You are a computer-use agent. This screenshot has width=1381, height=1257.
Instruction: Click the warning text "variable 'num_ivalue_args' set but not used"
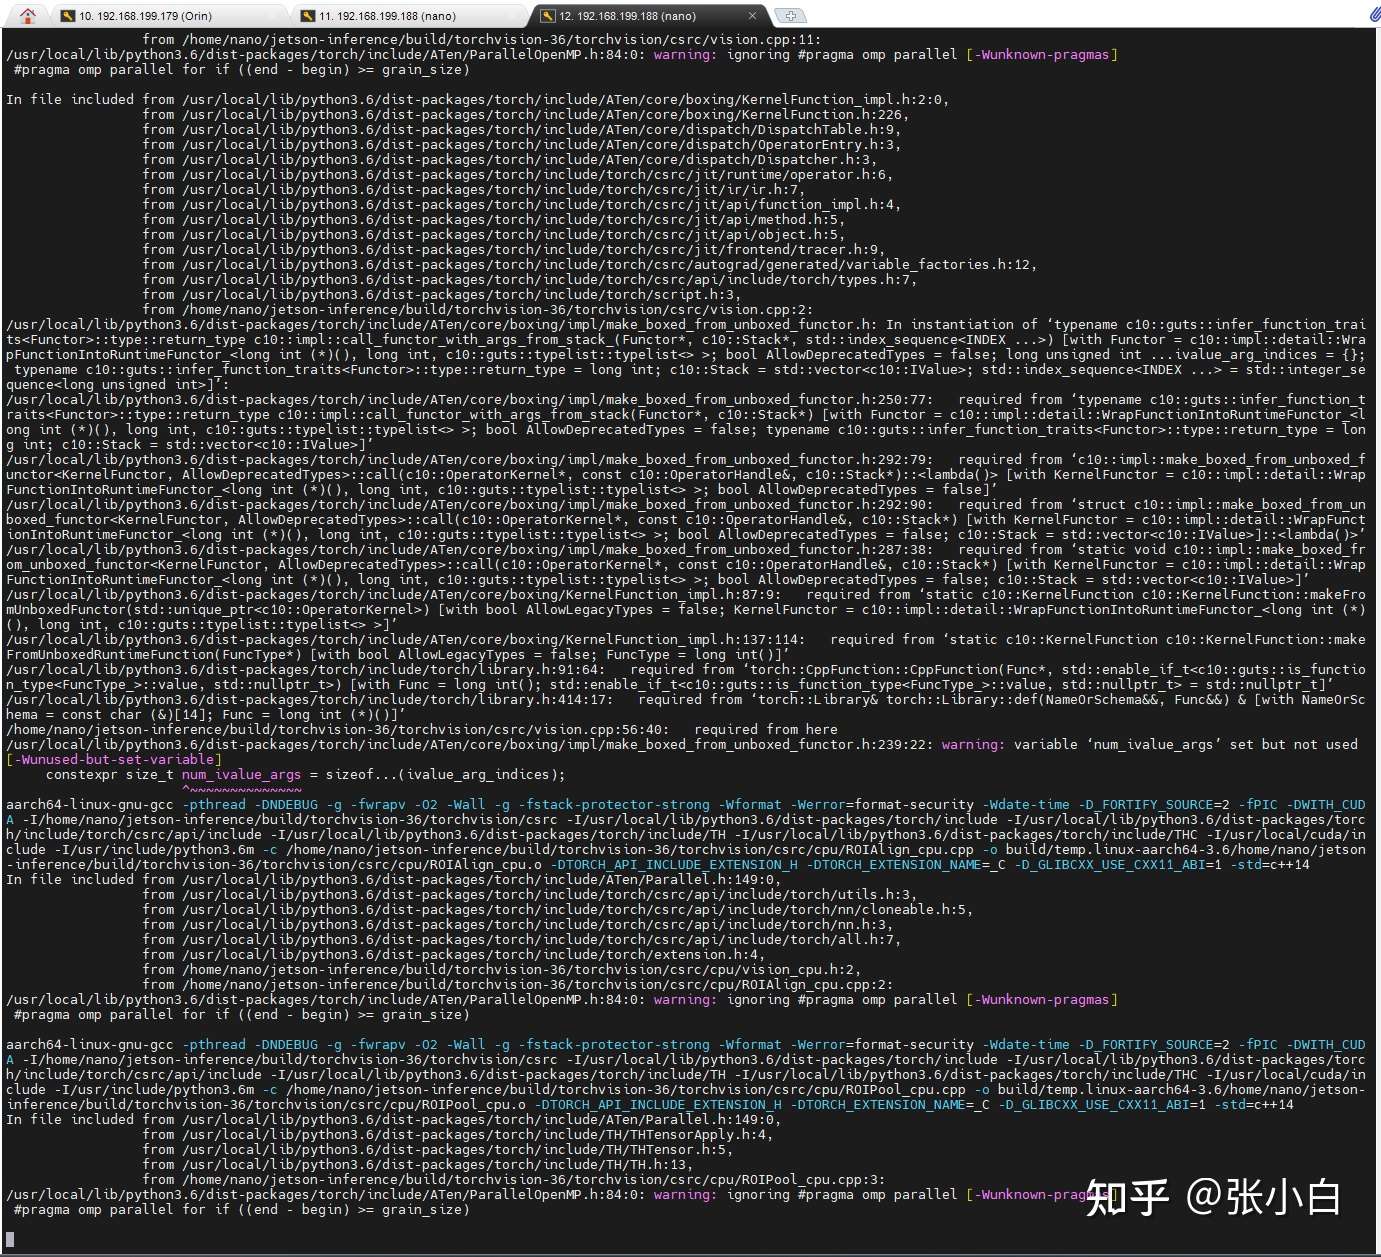coord(1186,745)
